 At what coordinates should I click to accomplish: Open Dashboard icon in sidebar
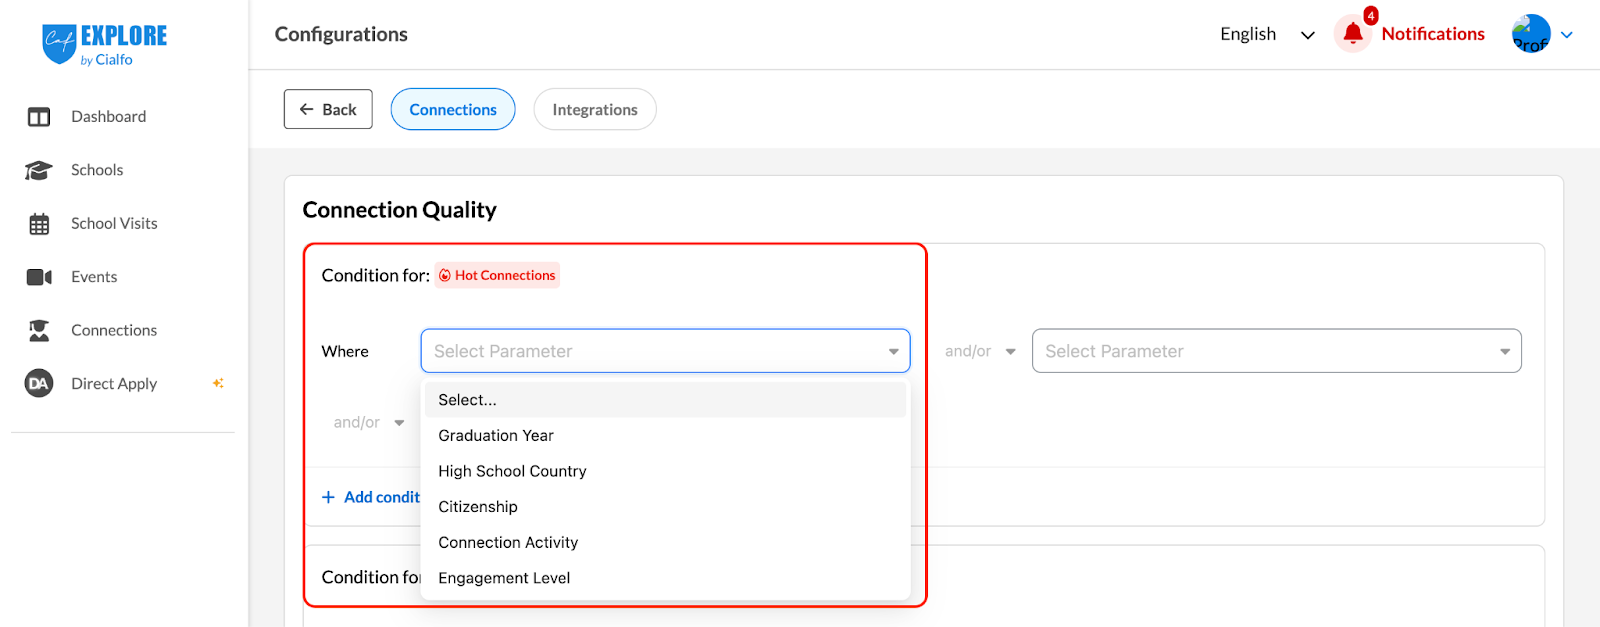click(39, 117)
